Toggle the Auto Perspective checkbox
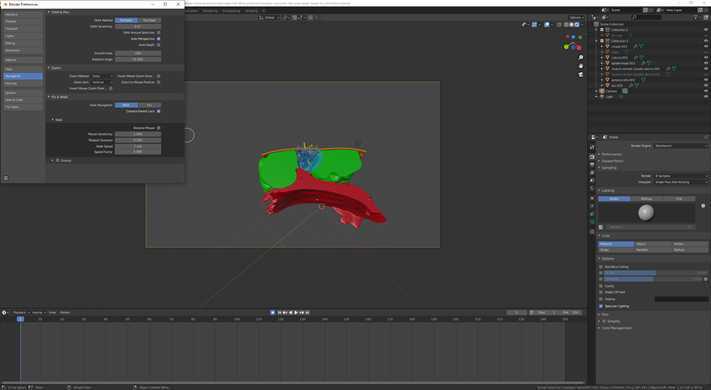The height and width of the screenshot is (390, 711). (x=158, y=39)
